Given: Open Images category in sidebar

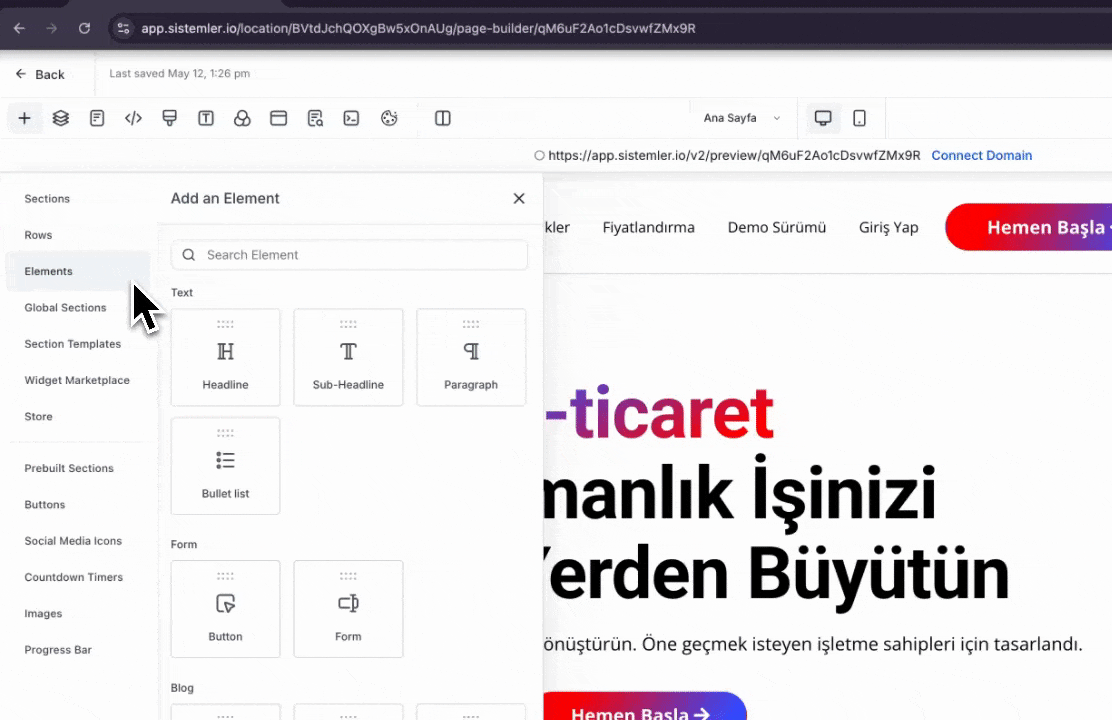Looking at the screenshot, I should coord(43,613).
